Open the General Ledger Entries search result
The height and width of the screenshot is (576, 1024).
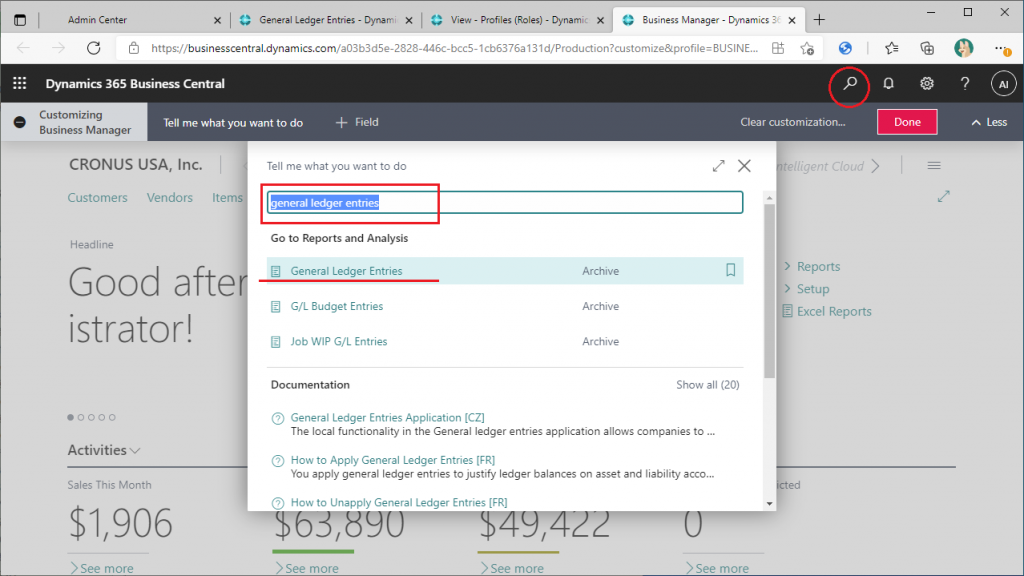(x=346, y=271)
